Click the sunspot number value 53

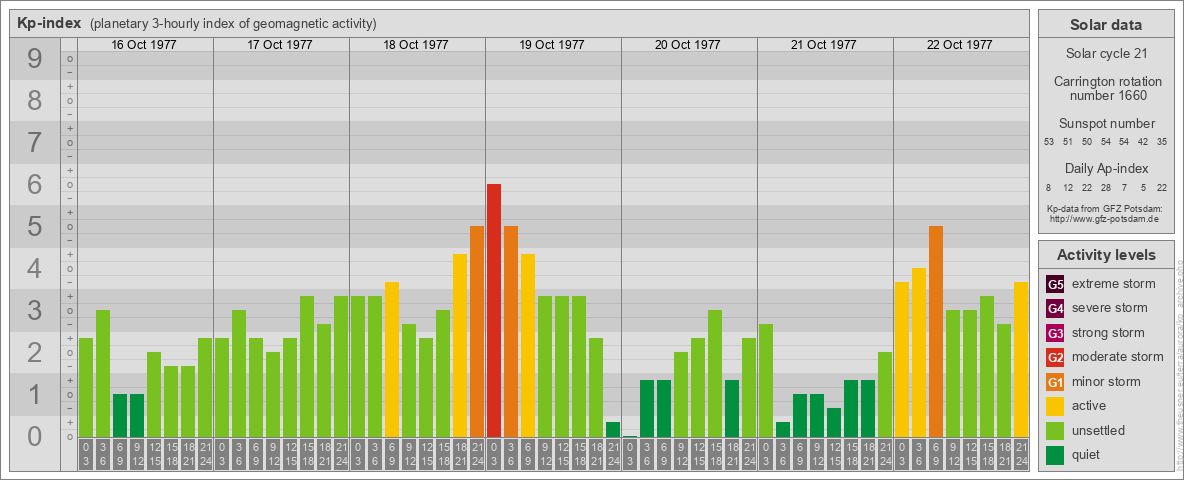coord(1049,142)
